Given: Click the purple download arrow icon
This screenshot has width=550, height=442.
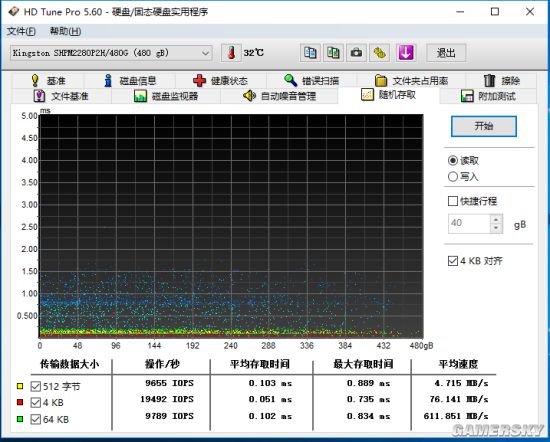Looking at the screenshot, I should coord(406,53).
